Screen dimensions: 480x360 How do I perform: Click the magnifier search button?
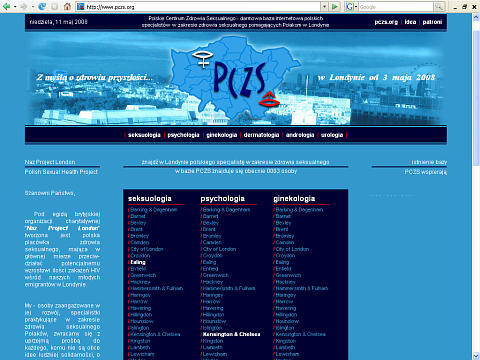coord(439,6)
